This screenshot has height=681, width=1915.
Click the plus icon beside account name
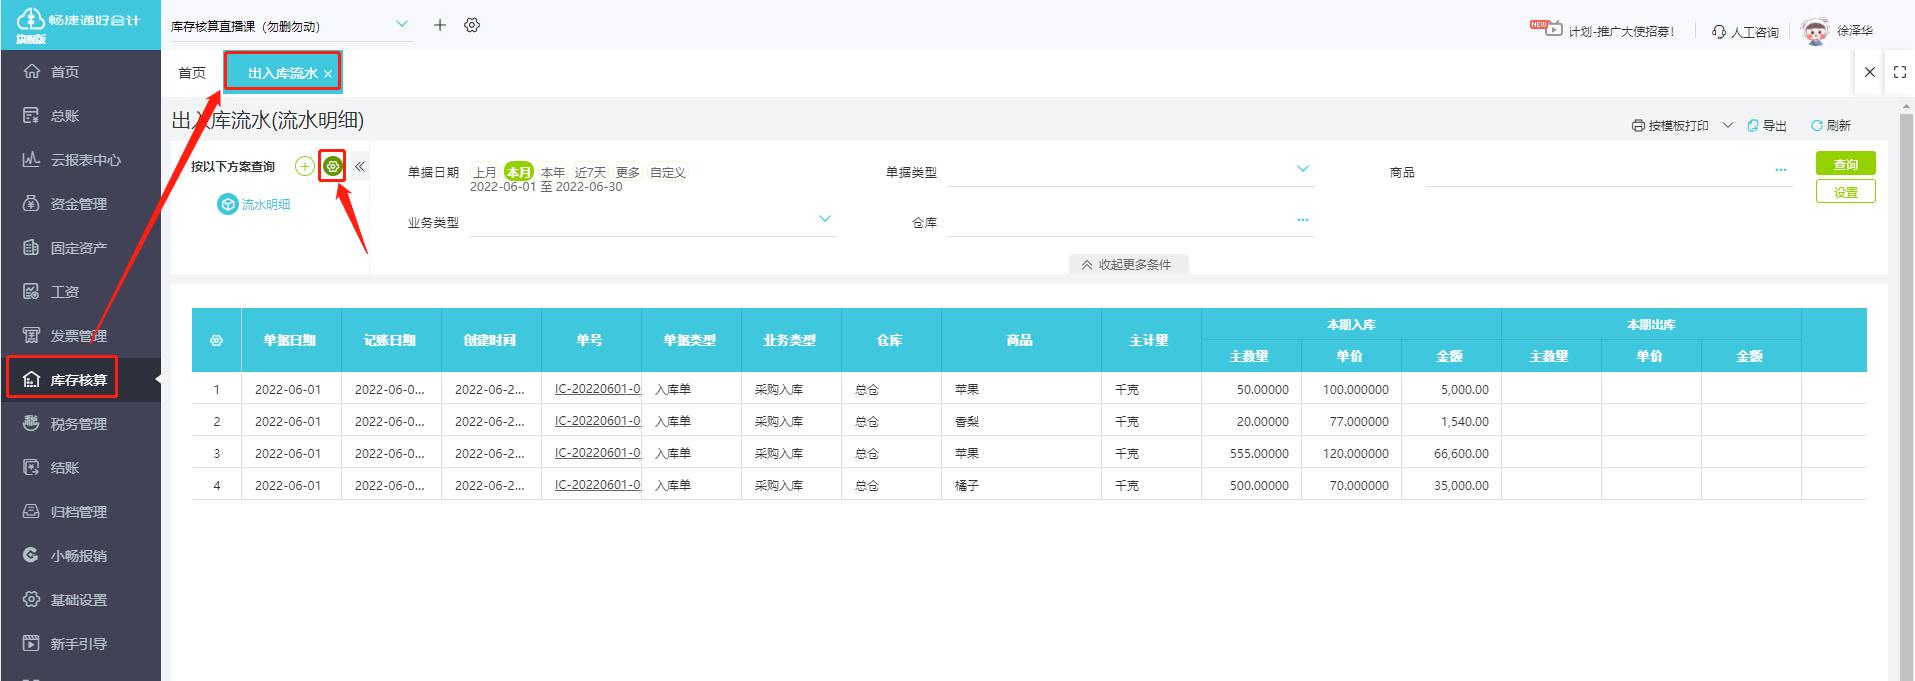440,25
